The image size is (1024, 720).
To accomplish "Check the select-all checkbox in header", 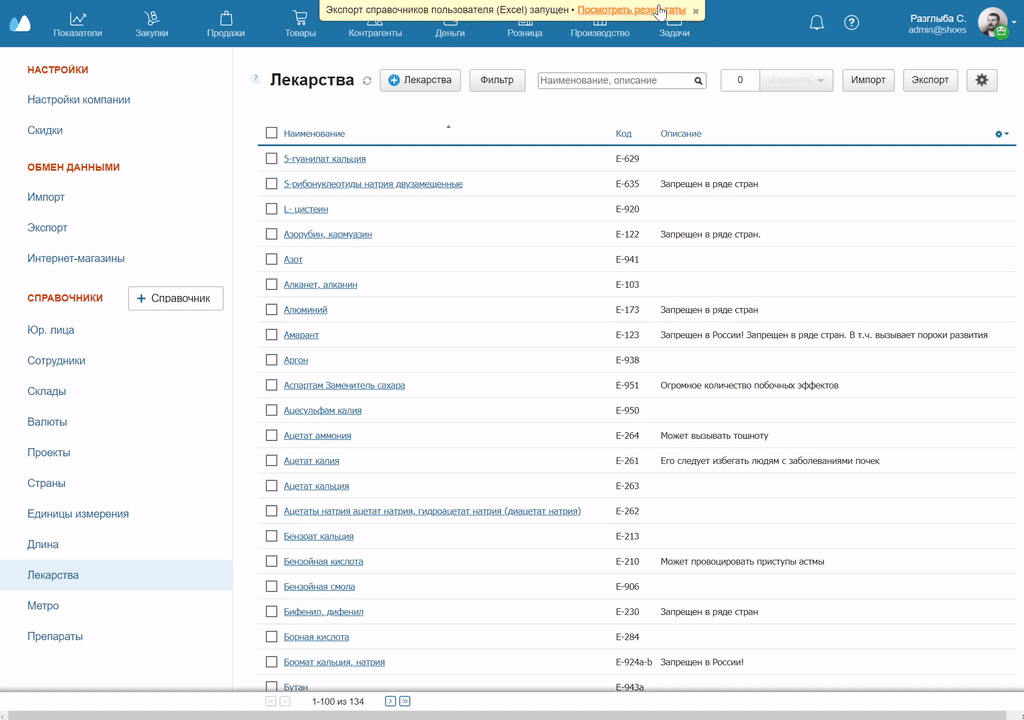I will [x=271, y=133].
